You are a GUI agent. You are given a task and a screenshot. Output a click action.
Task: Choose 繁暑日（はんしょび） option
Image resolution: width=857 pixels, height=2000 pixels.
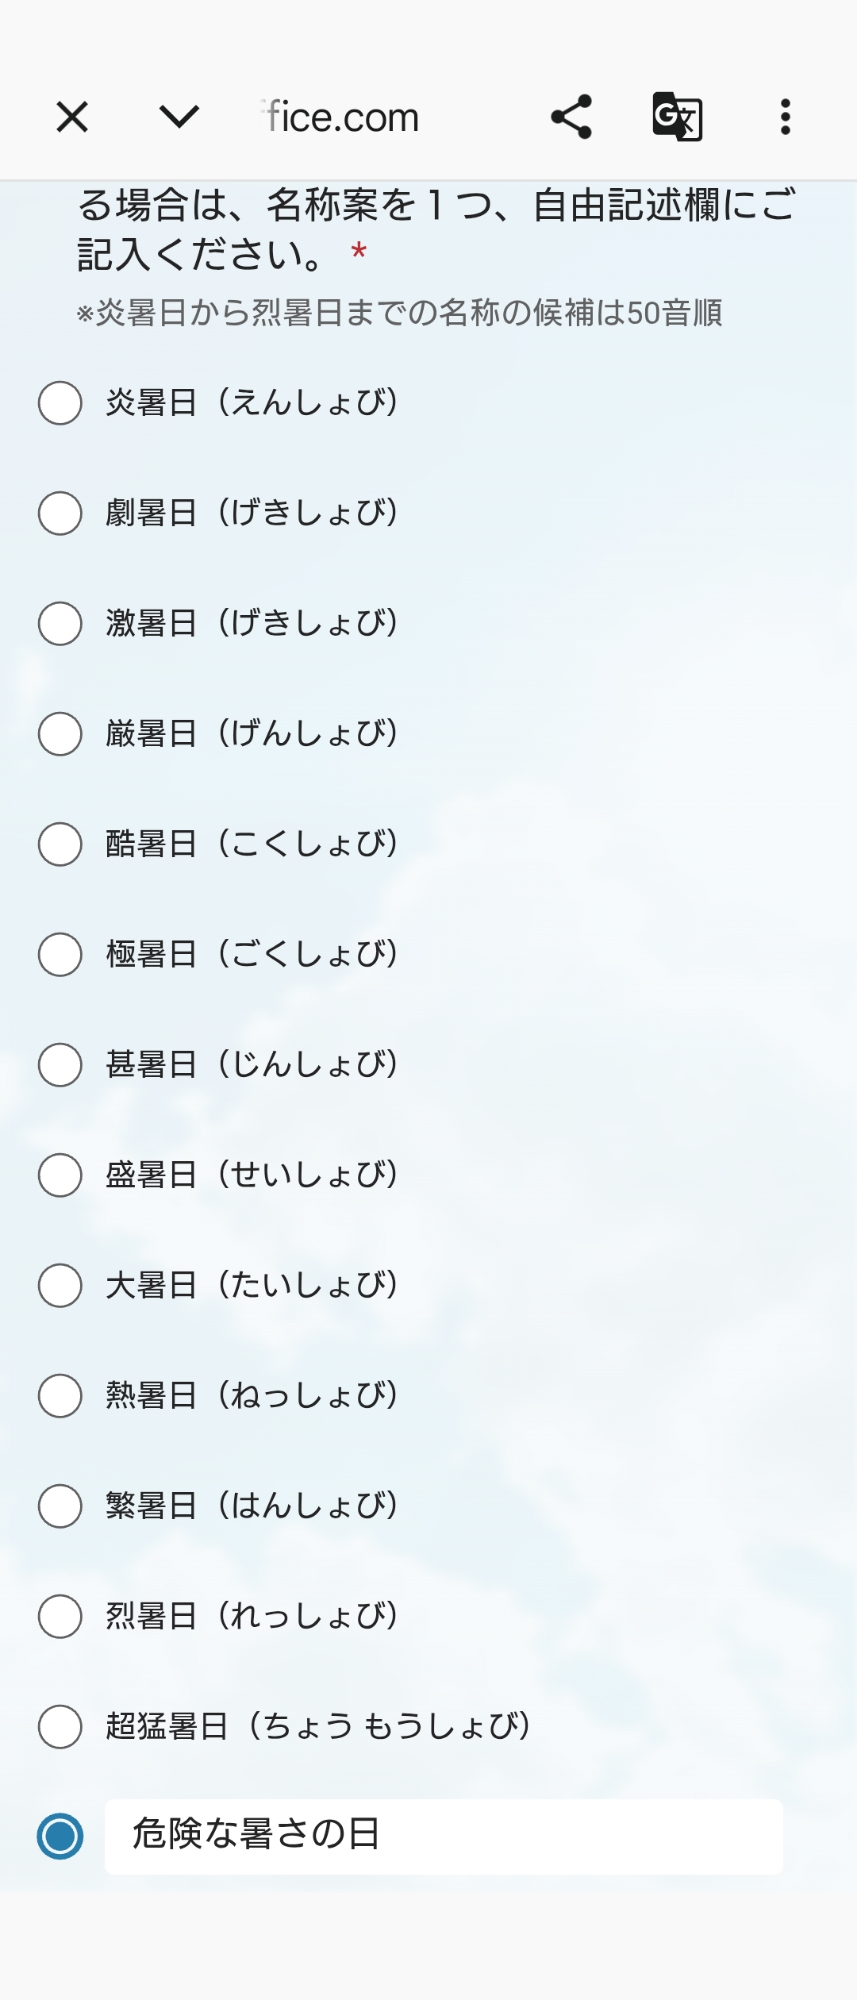coord(60,1506)
